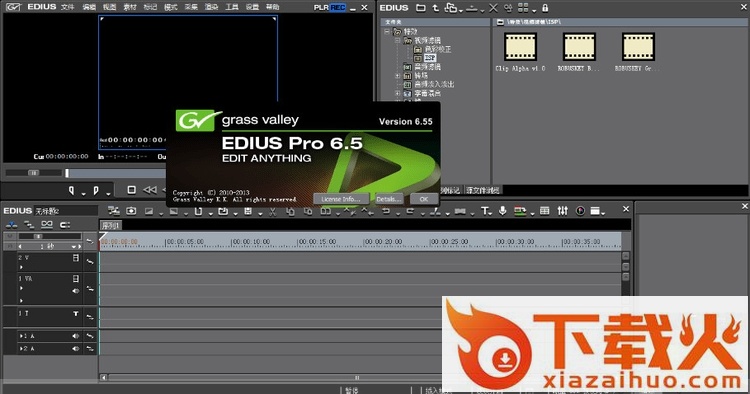The width and height of the screenshot is (750, 394).
Task: Switch to PLR player mode
Action: [321, 7]
